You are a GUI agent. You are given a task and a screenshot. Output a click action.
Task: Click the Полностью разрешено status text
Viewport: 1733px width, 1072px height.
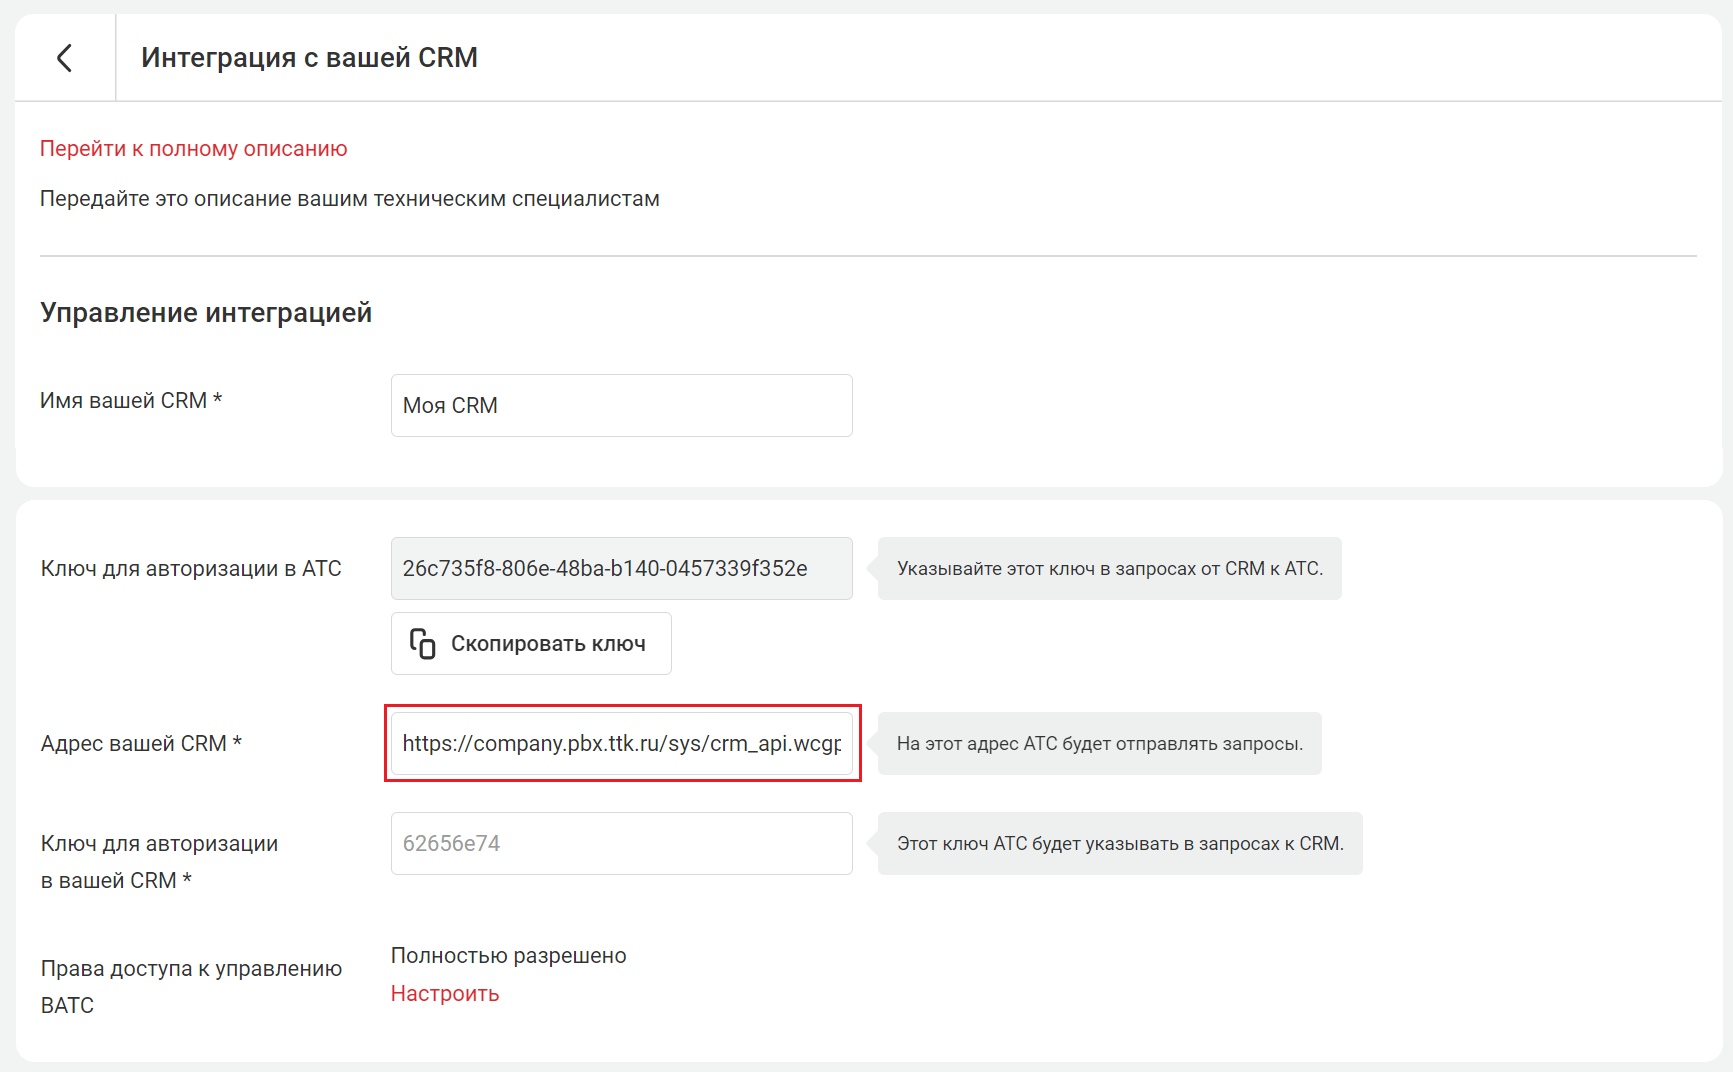coord(508,956)
